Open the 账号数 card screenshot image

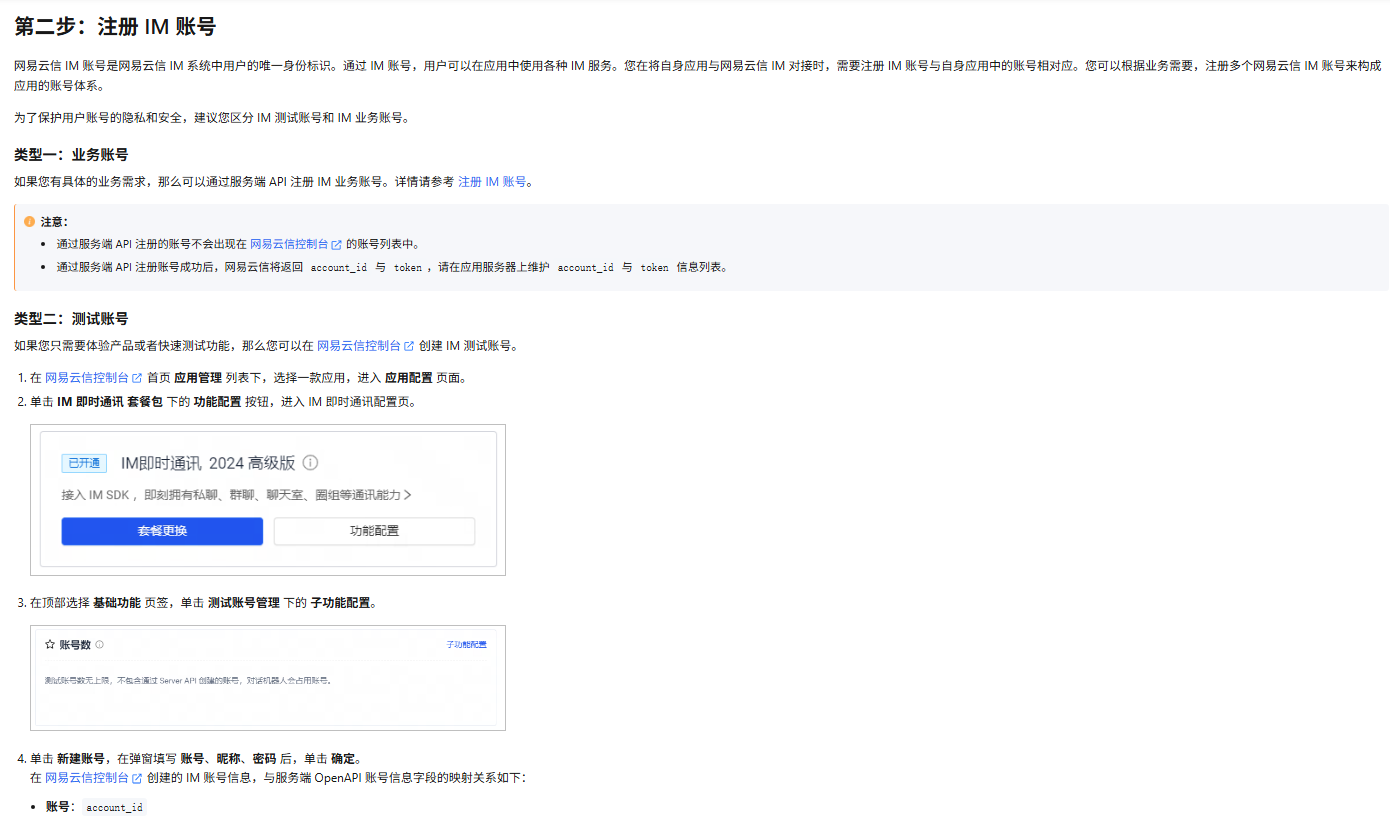click(268, 678)
